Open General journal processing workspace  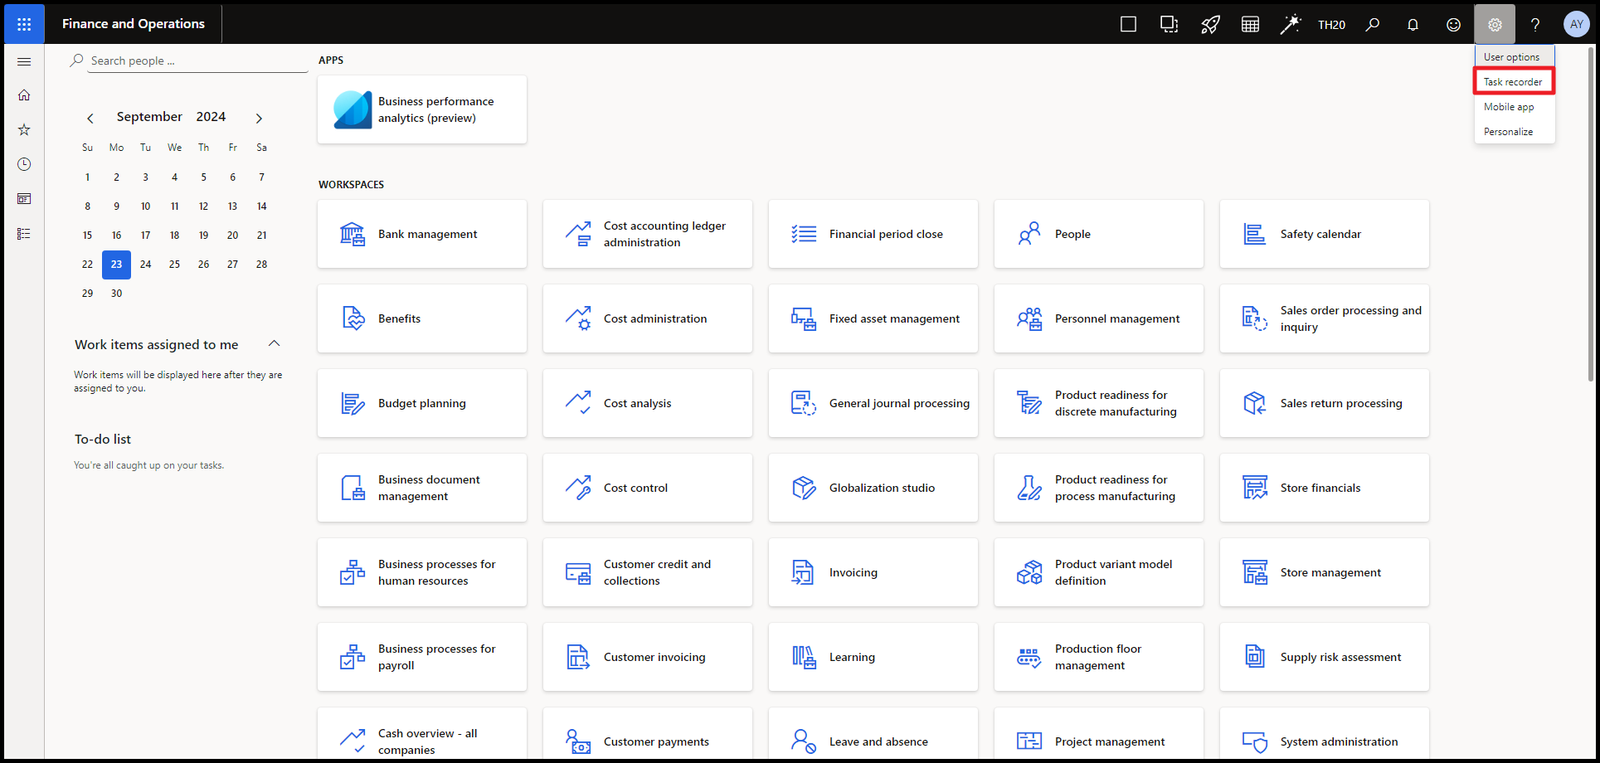[873, 403]
